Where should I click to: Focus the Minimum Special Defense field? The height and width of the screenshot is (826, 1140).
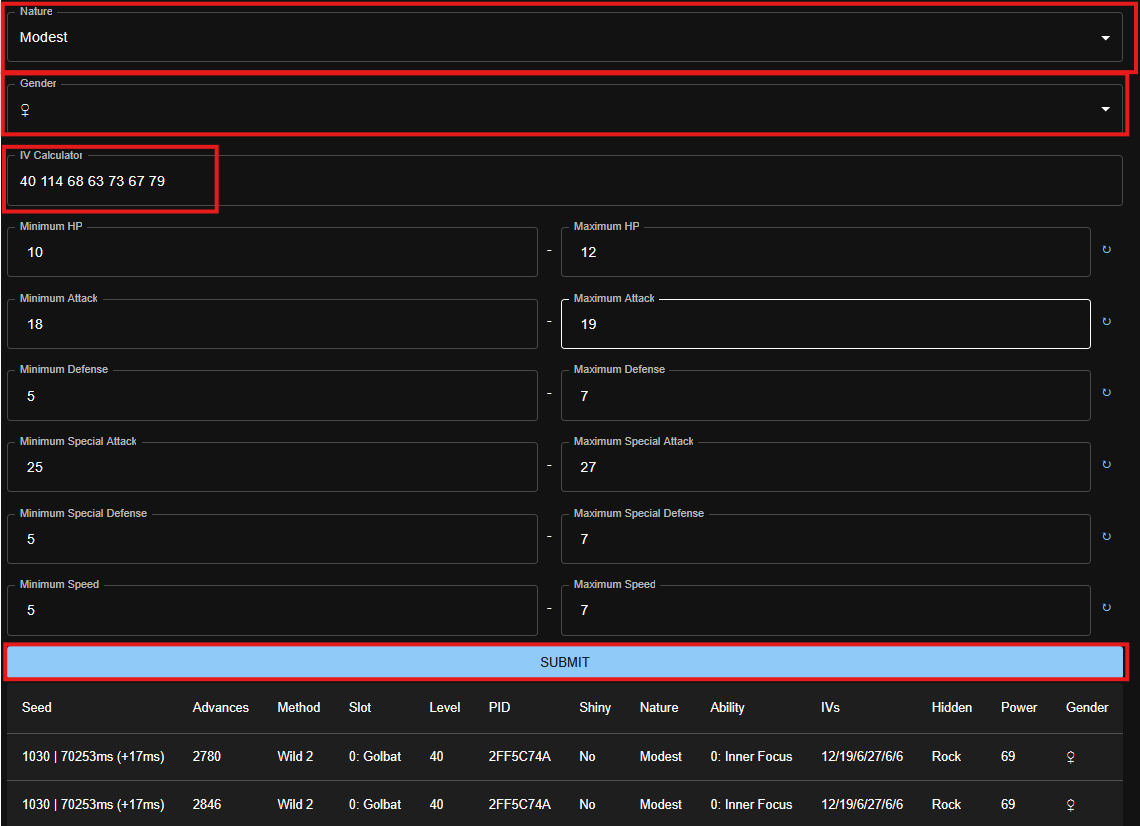(272, 540)
